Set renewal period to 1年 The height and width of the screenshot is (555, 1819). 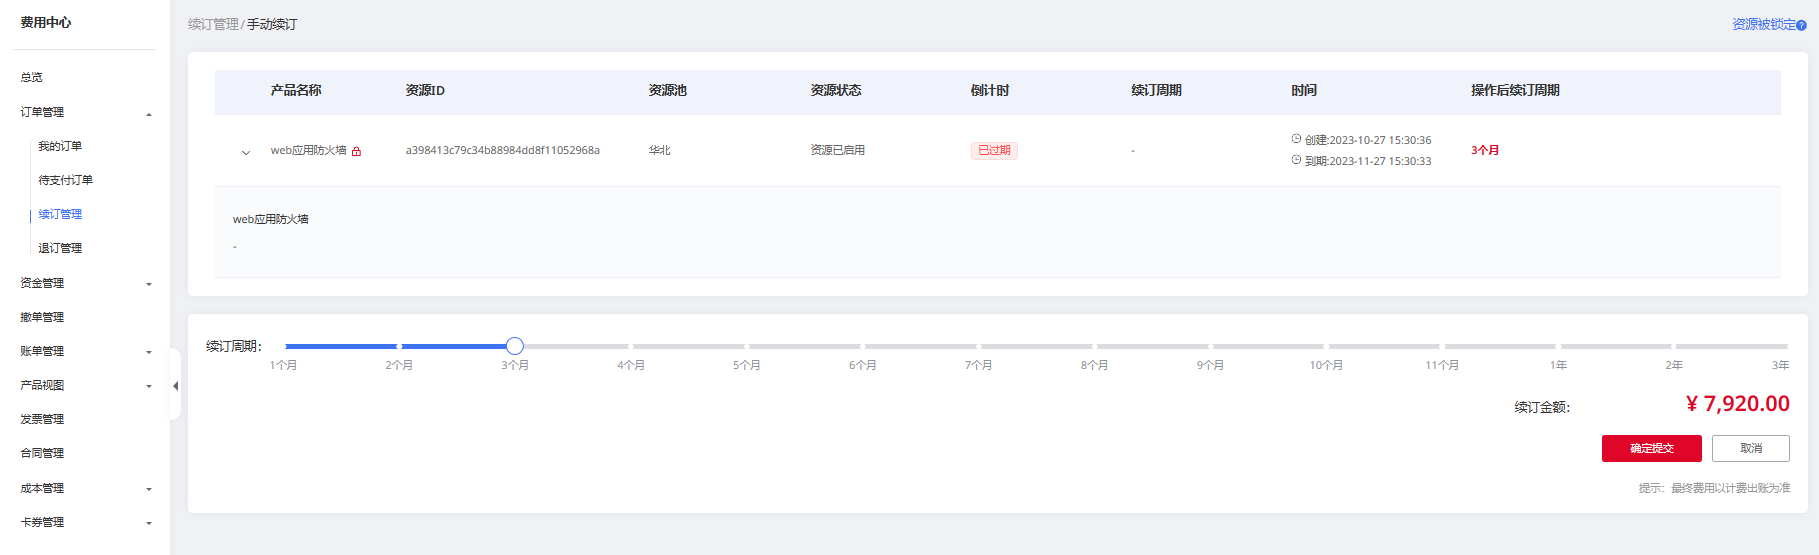[1558, 365]
